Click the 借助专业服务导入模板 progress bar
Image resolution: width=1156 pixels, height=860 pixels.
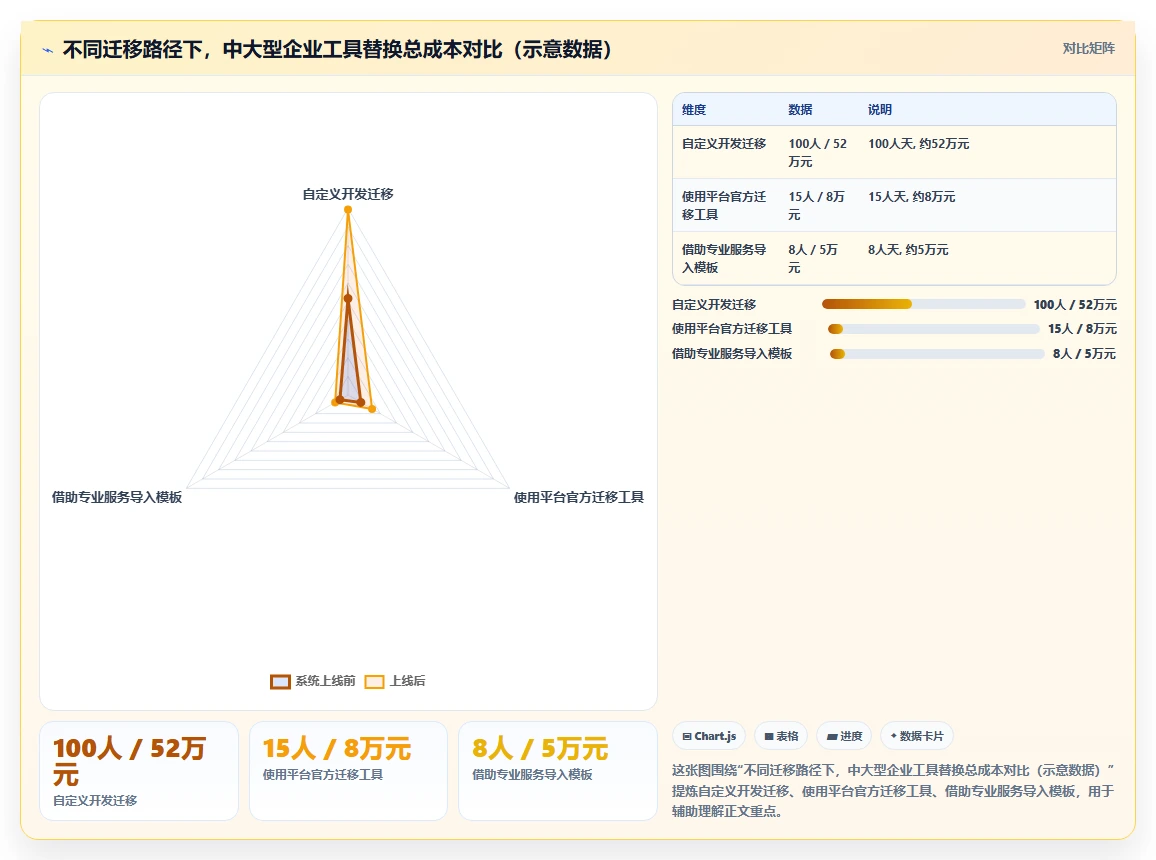[937, 354]
